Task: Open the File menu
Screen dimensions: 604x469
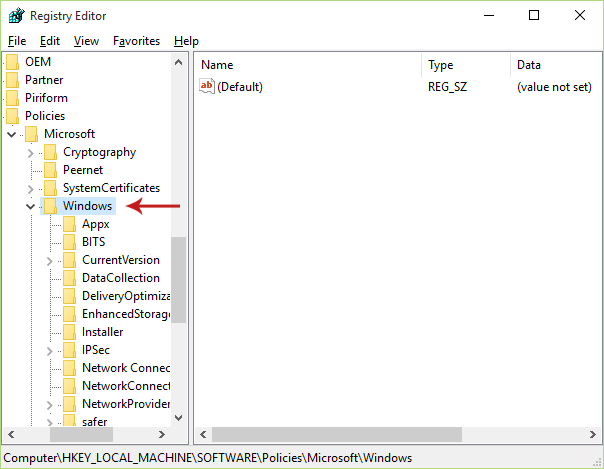Action: tap(17, 41)
